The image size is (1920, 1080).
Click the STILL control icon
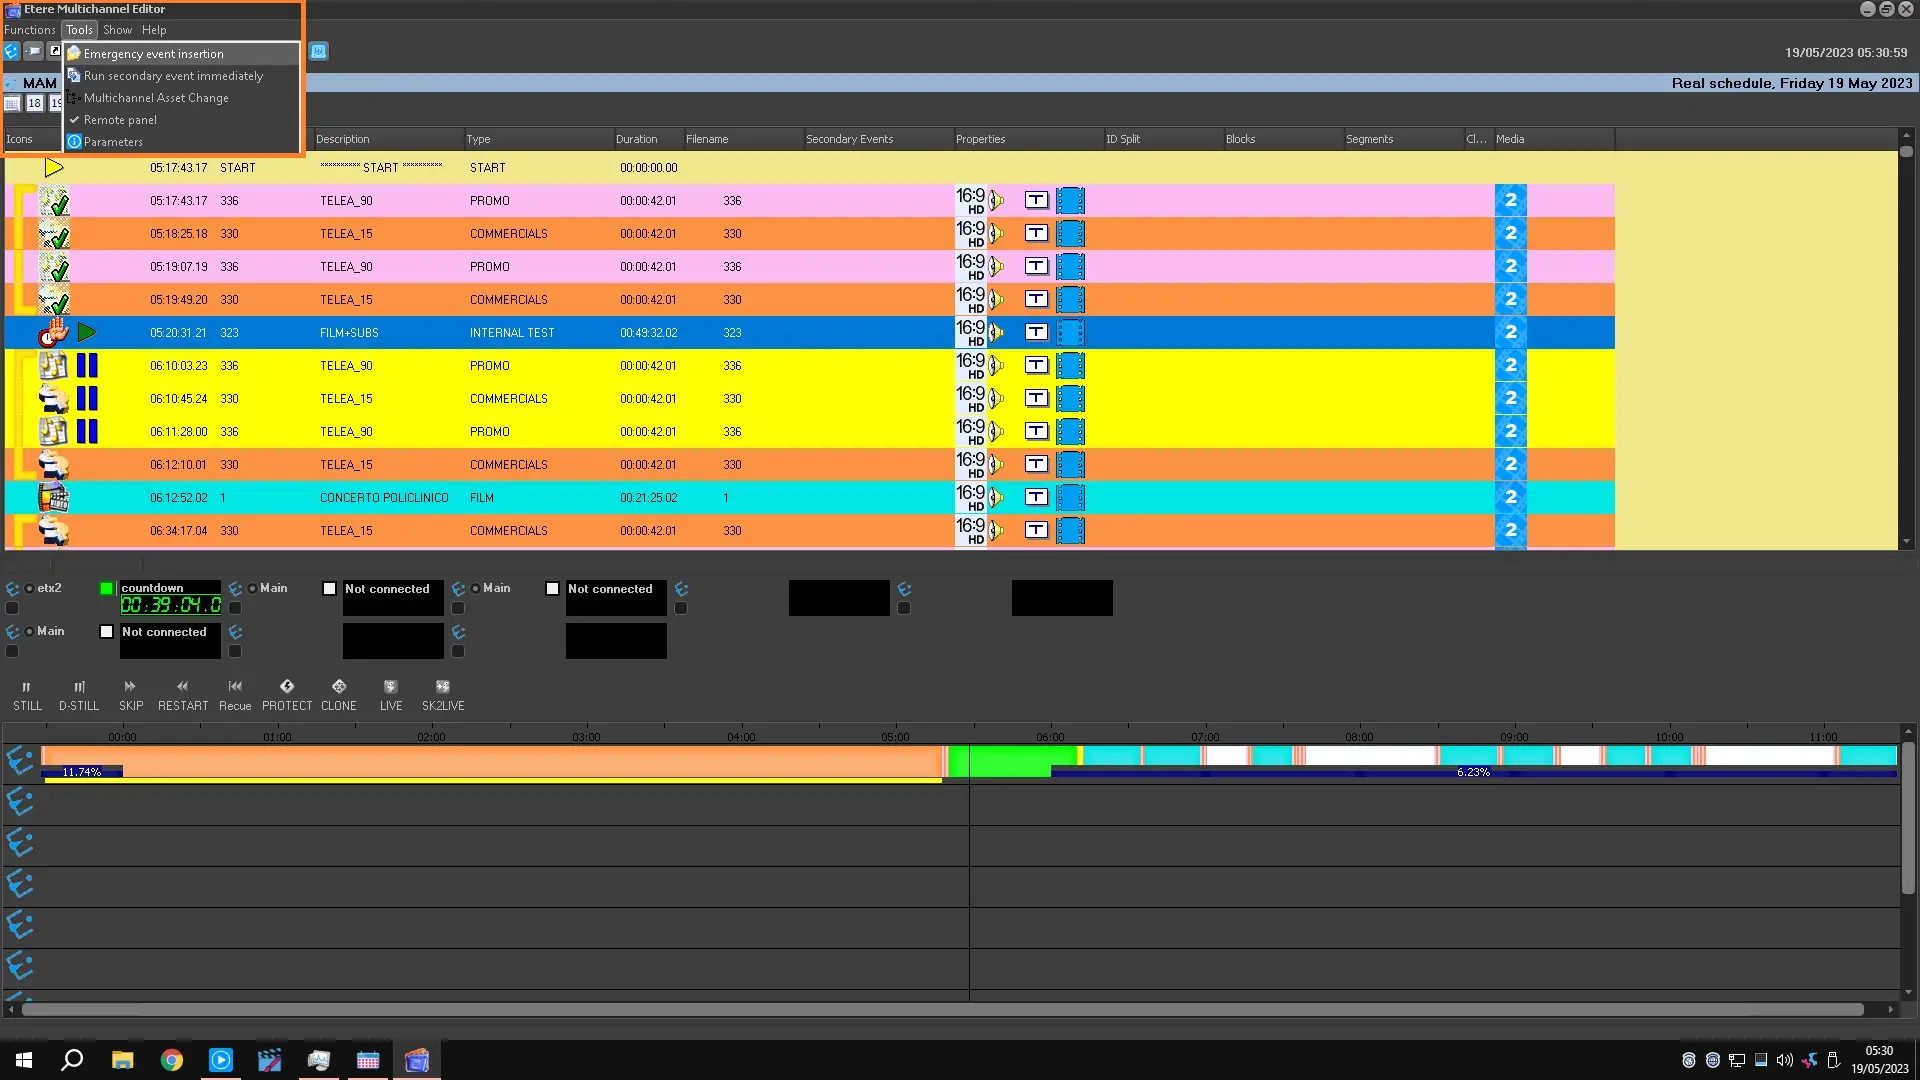point(27,687)
